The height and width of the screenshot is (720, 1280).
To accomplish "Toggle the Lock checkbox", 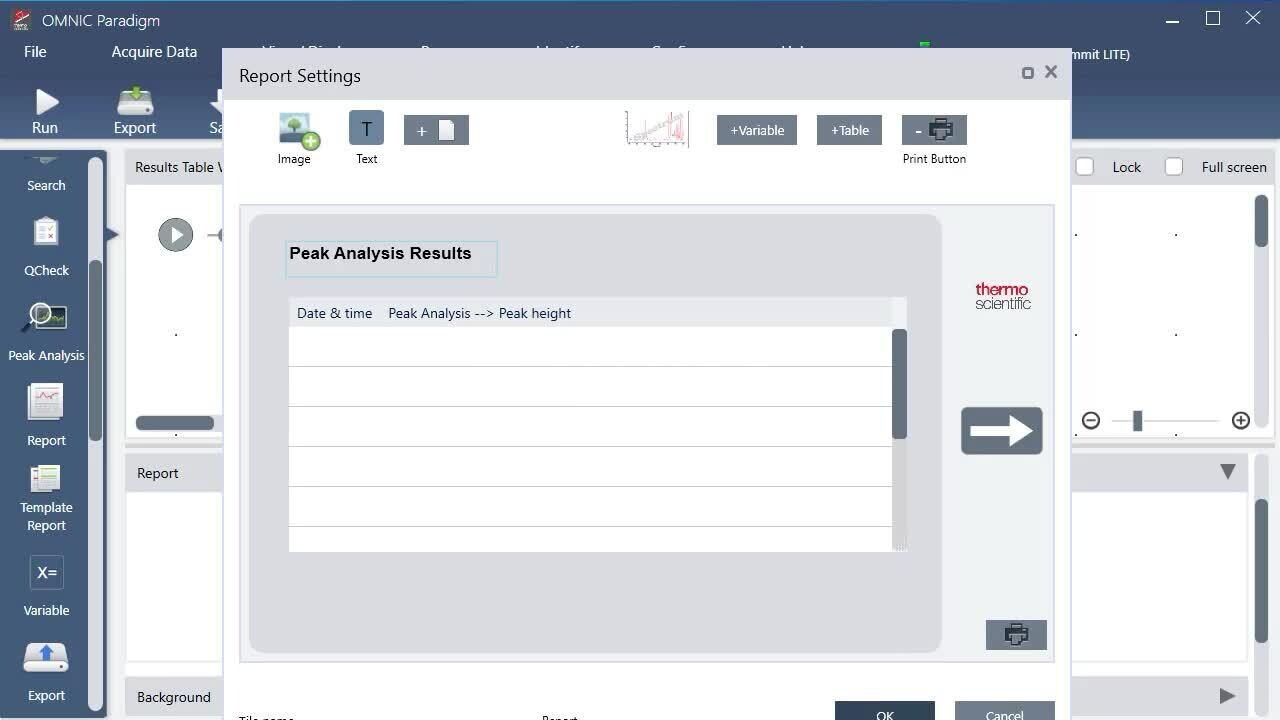I will pos(1084,167).
